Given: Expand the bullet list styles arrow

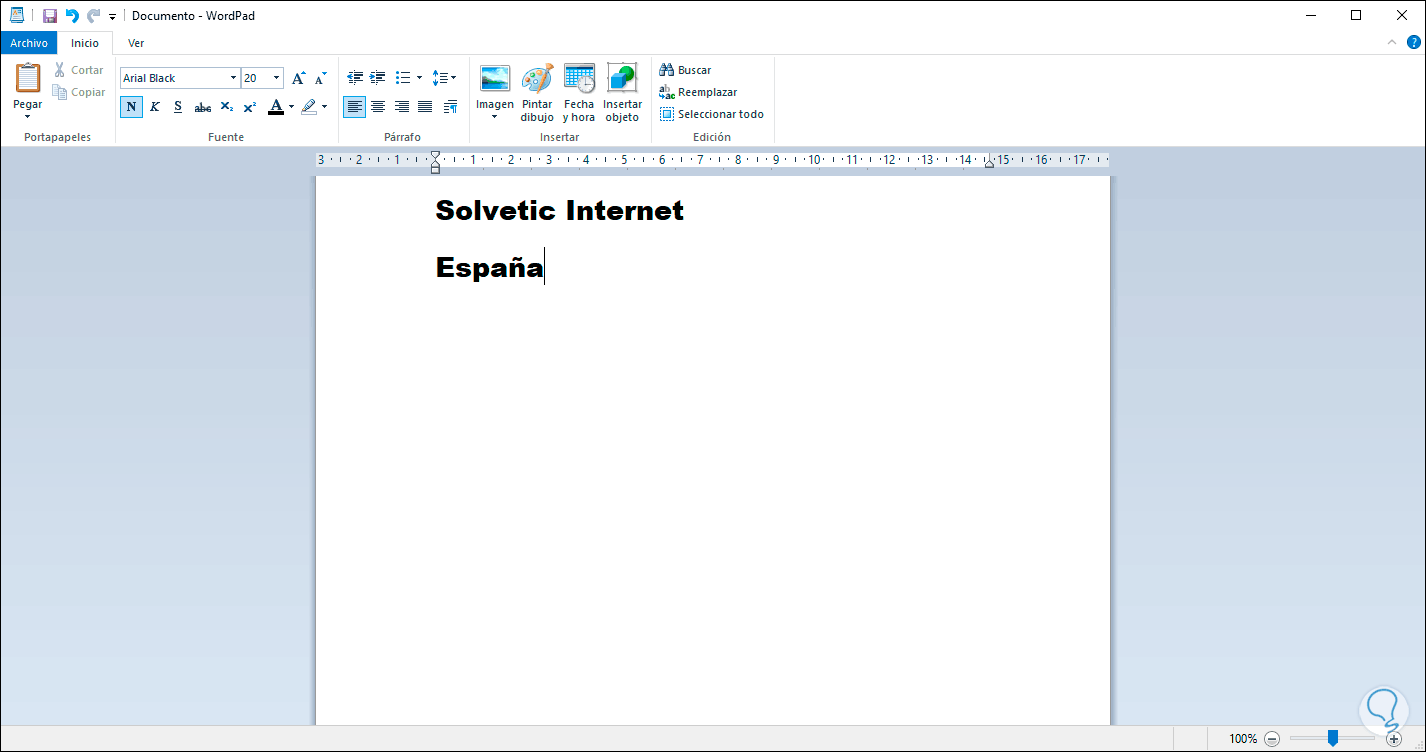Looking at the screenshot, I should [x=419, y=77].
